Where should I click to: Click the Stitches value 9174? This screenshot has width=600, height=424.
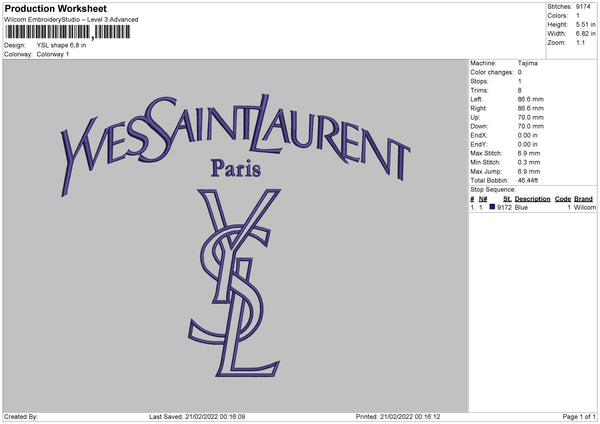[x=583, y=7]
